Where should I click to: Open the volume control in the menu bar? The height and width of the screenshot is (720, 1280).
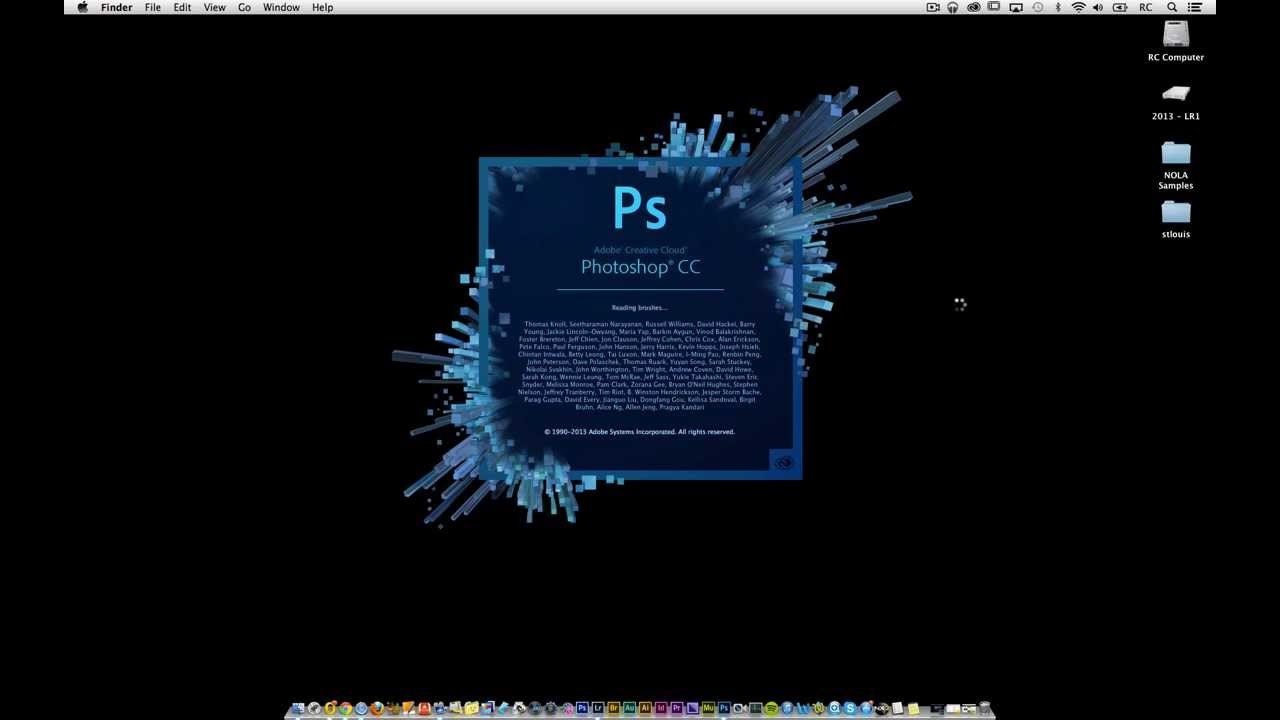coord(1098,7)
